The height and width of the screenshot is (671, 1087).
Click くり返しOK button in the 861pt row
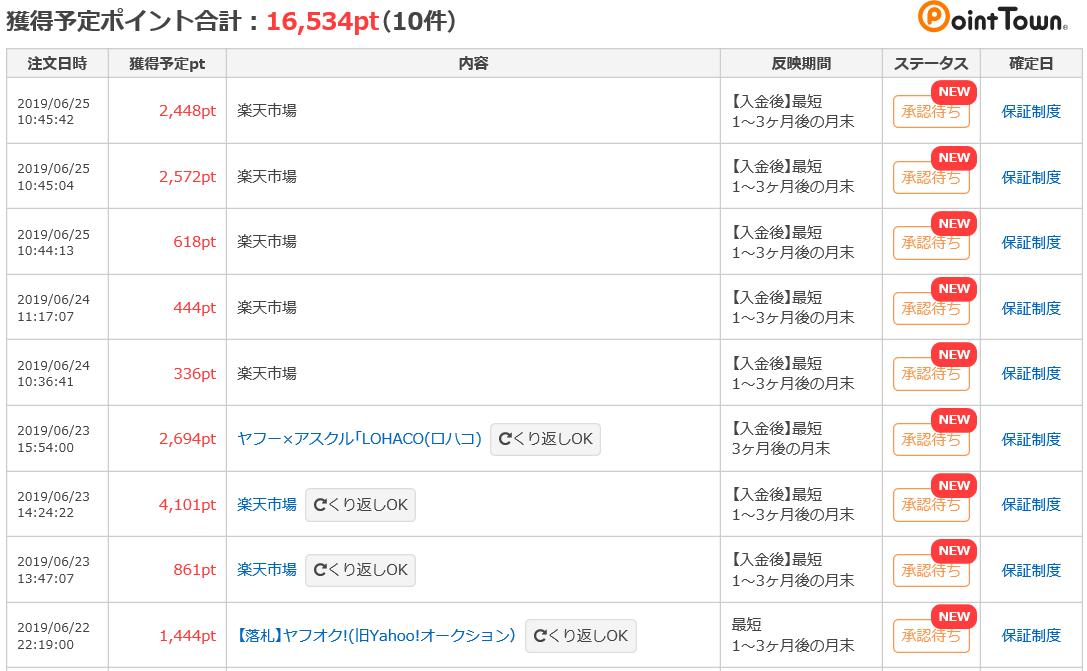click(360, 570)
